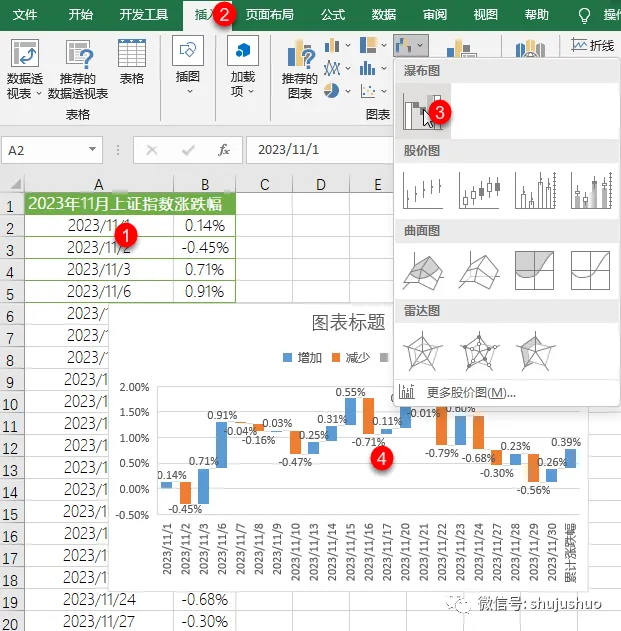Open the File (文件) tab

coord(25,15)
